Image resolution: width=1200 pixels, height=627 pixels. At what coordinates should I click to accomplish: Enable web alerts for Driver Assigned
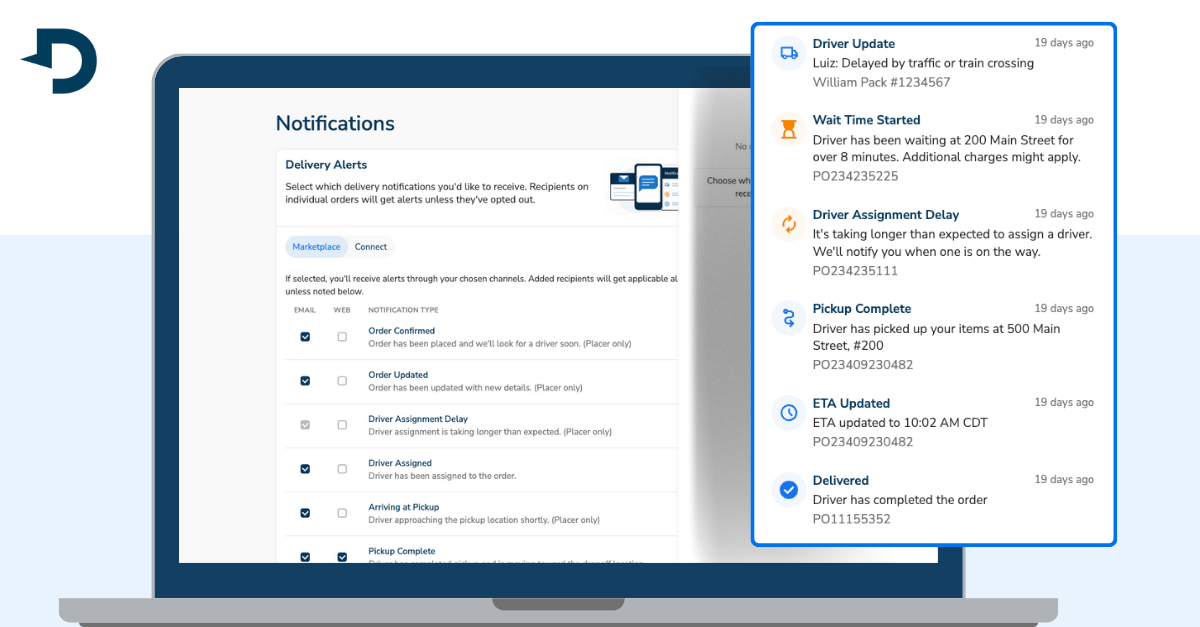pyautogui.click(x=342, y=469)
